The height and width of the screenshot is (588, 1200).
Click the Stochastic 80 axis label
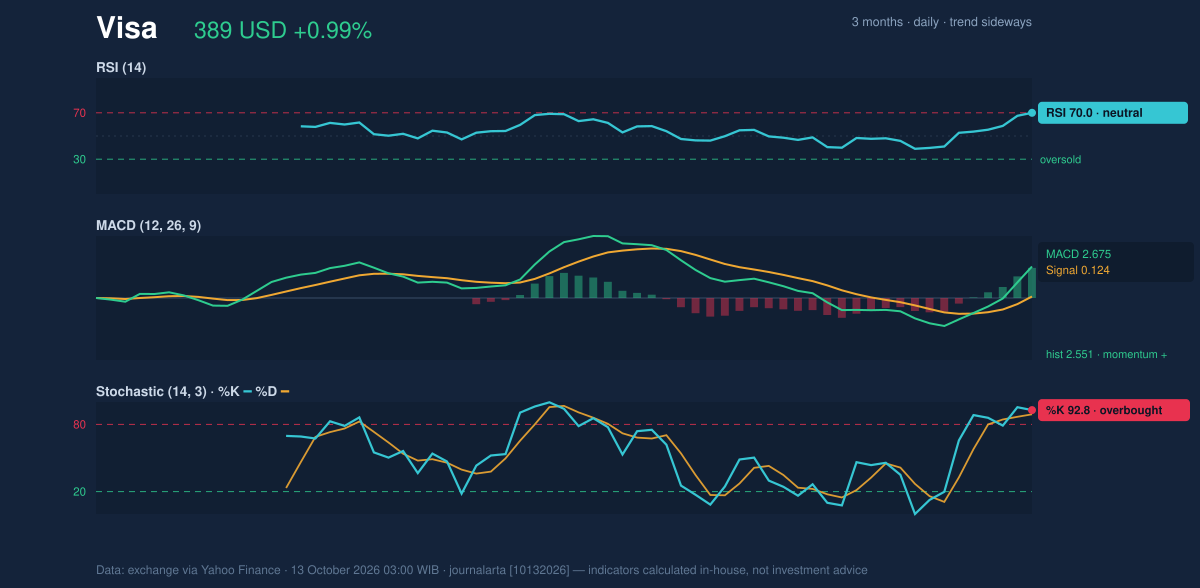[79, 425]
